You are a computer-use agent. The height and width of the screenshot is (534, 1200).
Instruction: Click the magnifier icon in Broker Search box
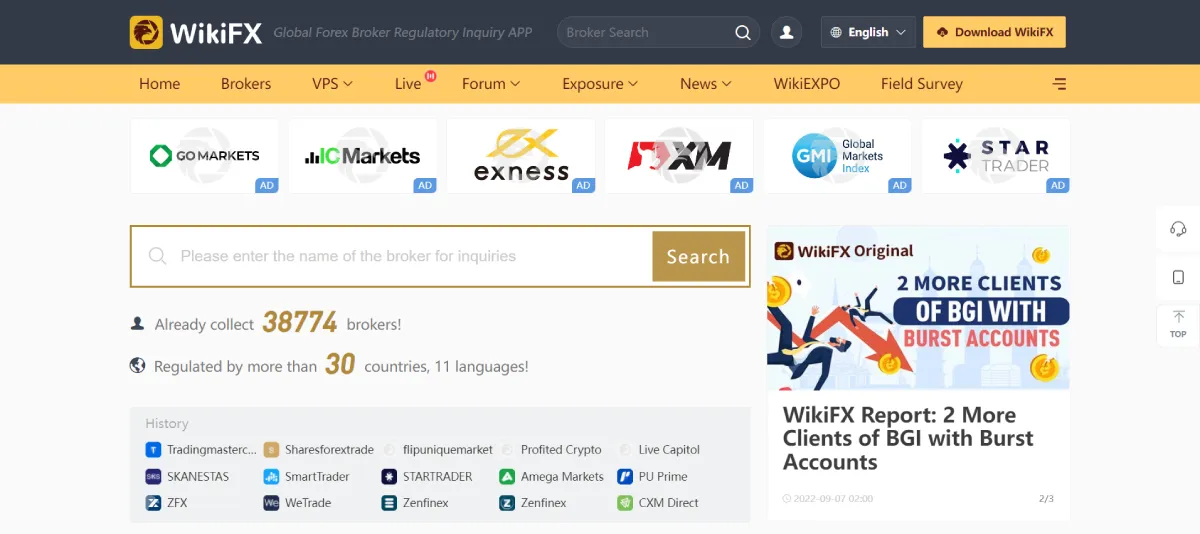tap(743, 32)
